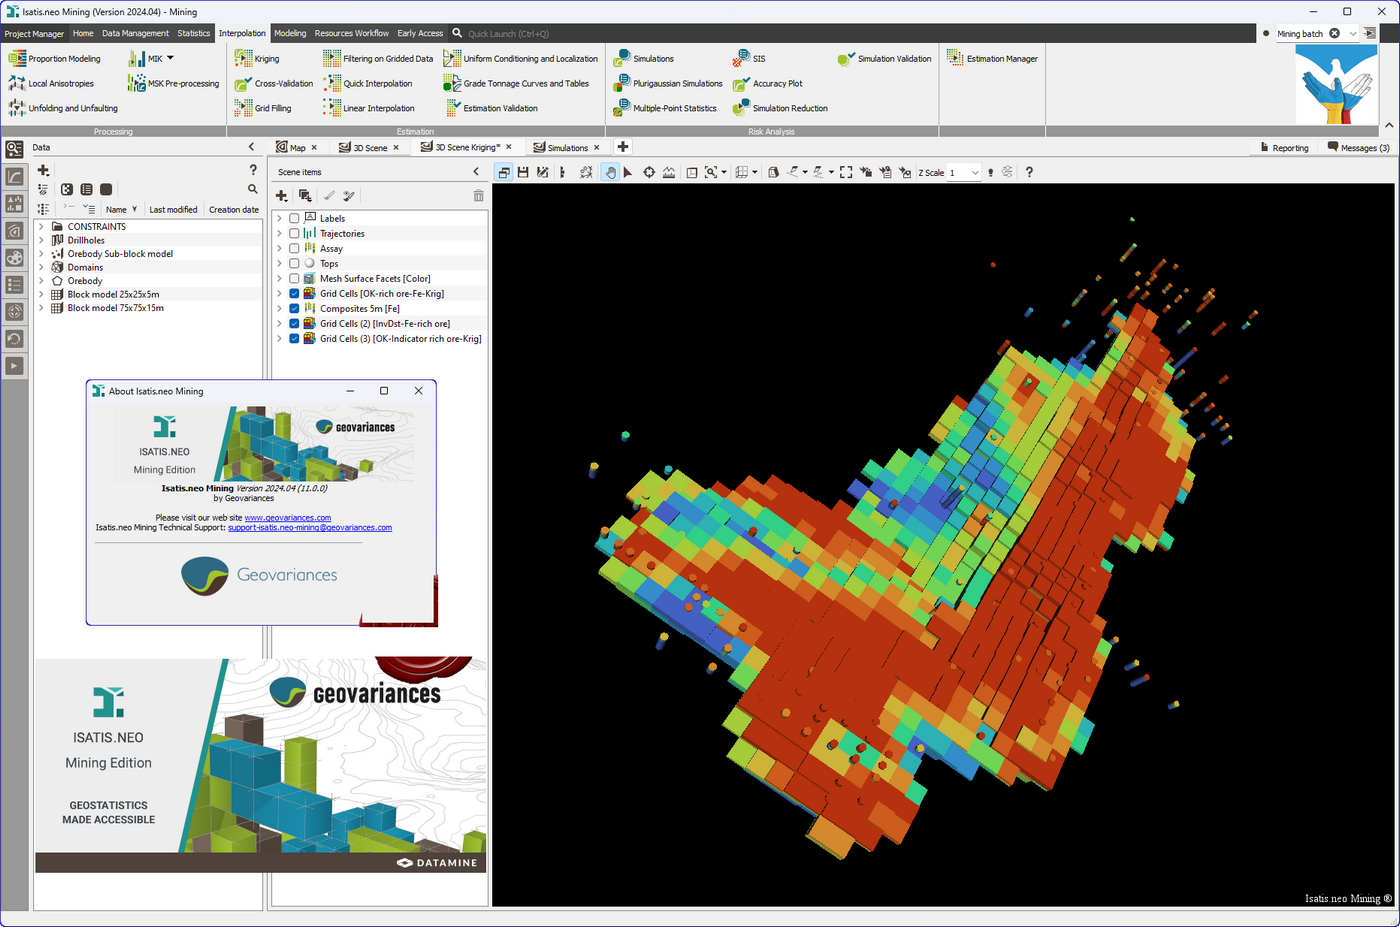Image resolution: width=1400 pixels, height=927 pixels.
Task: Open Linear Interpolation tool
Action: click(368, 108)
